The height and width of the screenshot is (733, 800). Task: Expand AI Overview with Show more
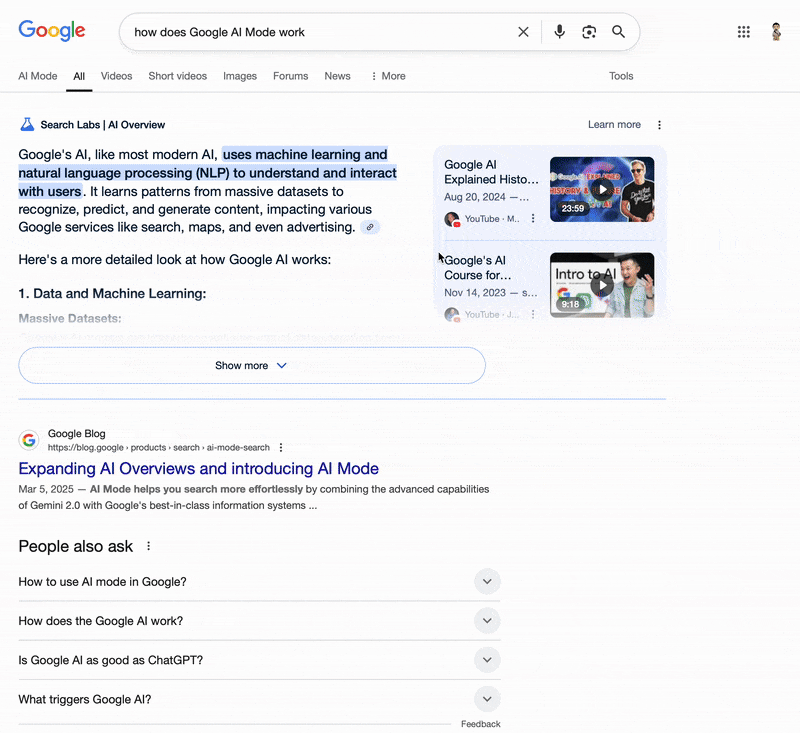tap(252, 365)
